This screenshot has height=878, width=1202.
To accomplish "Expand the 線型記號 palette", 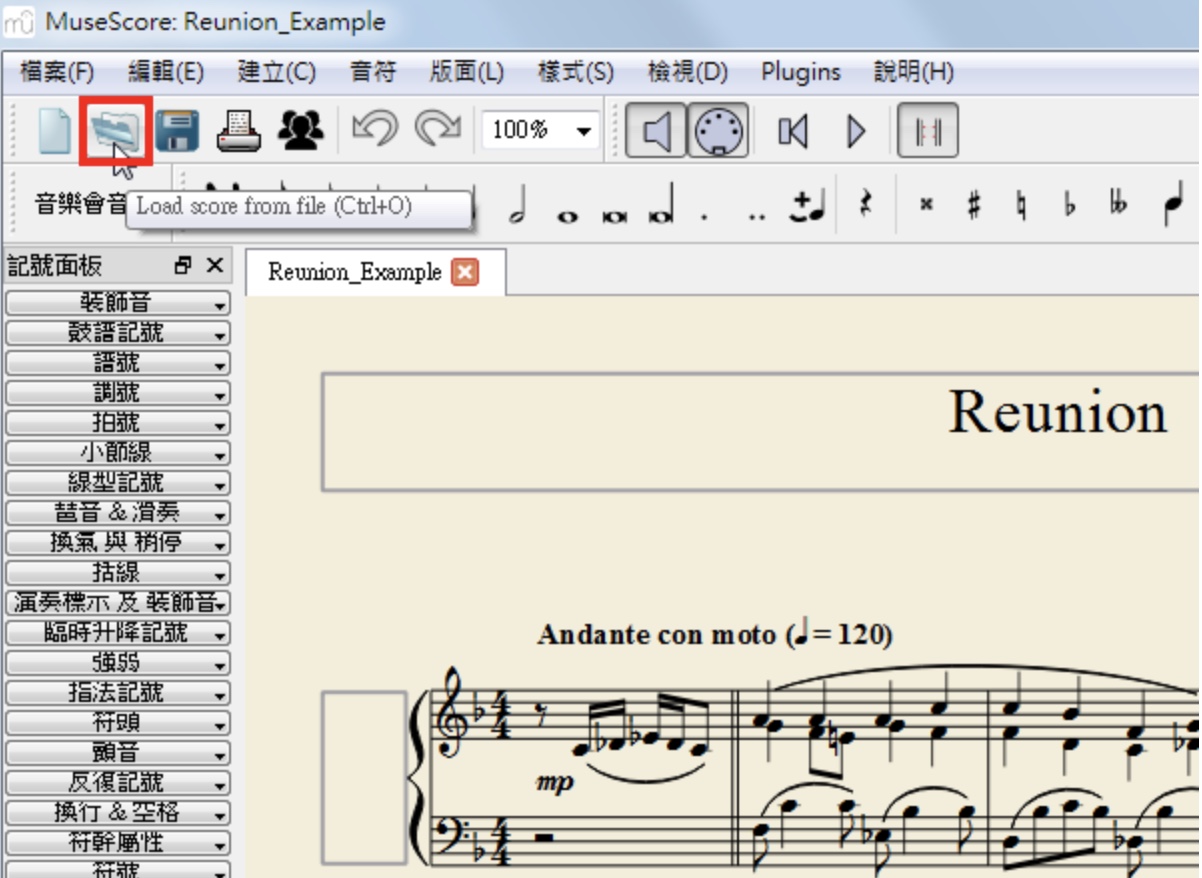I will tap(117, 483).
